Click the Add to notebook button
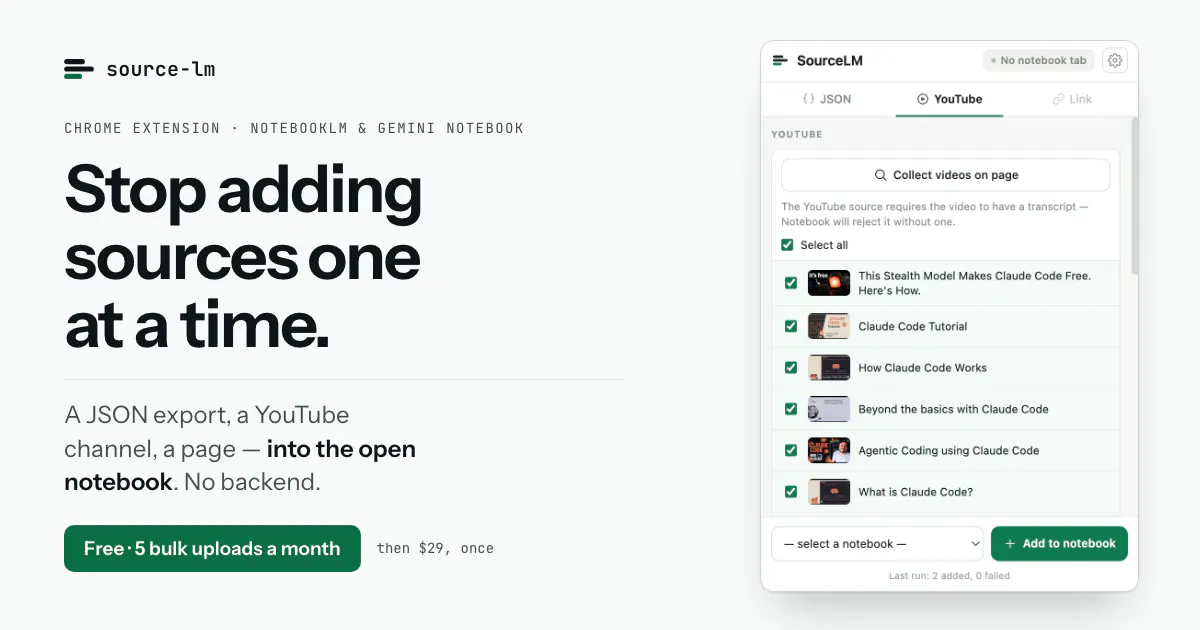 pyautogui.click(x=1059, y=544)
